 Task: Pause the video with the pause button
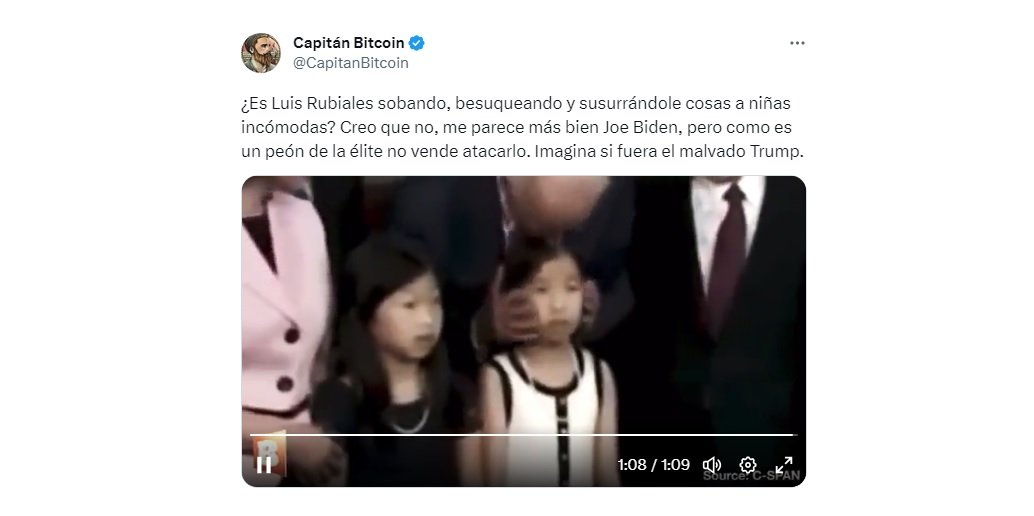click(x=264, y=465)
